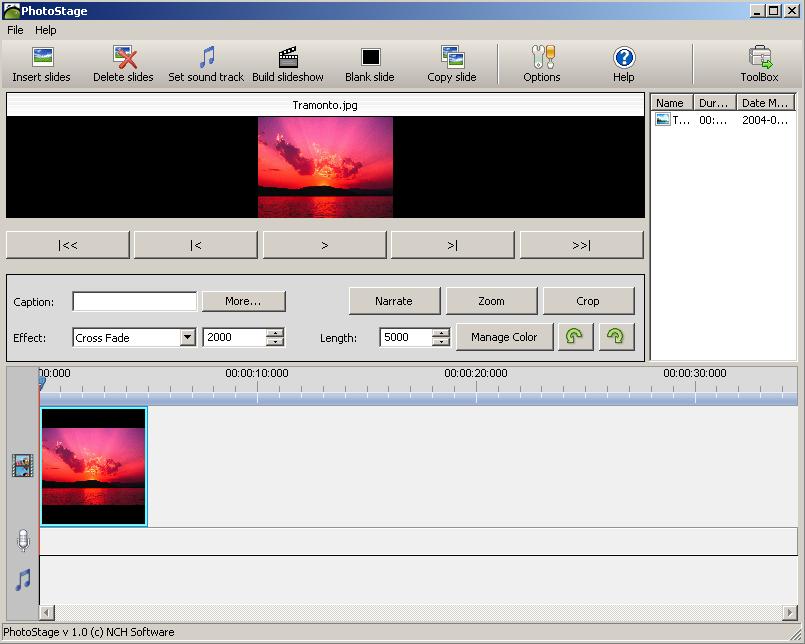805x644 pixels.
Task: Rotate image counterclockwise with left green arrow
Action: (x=574, y=337)
